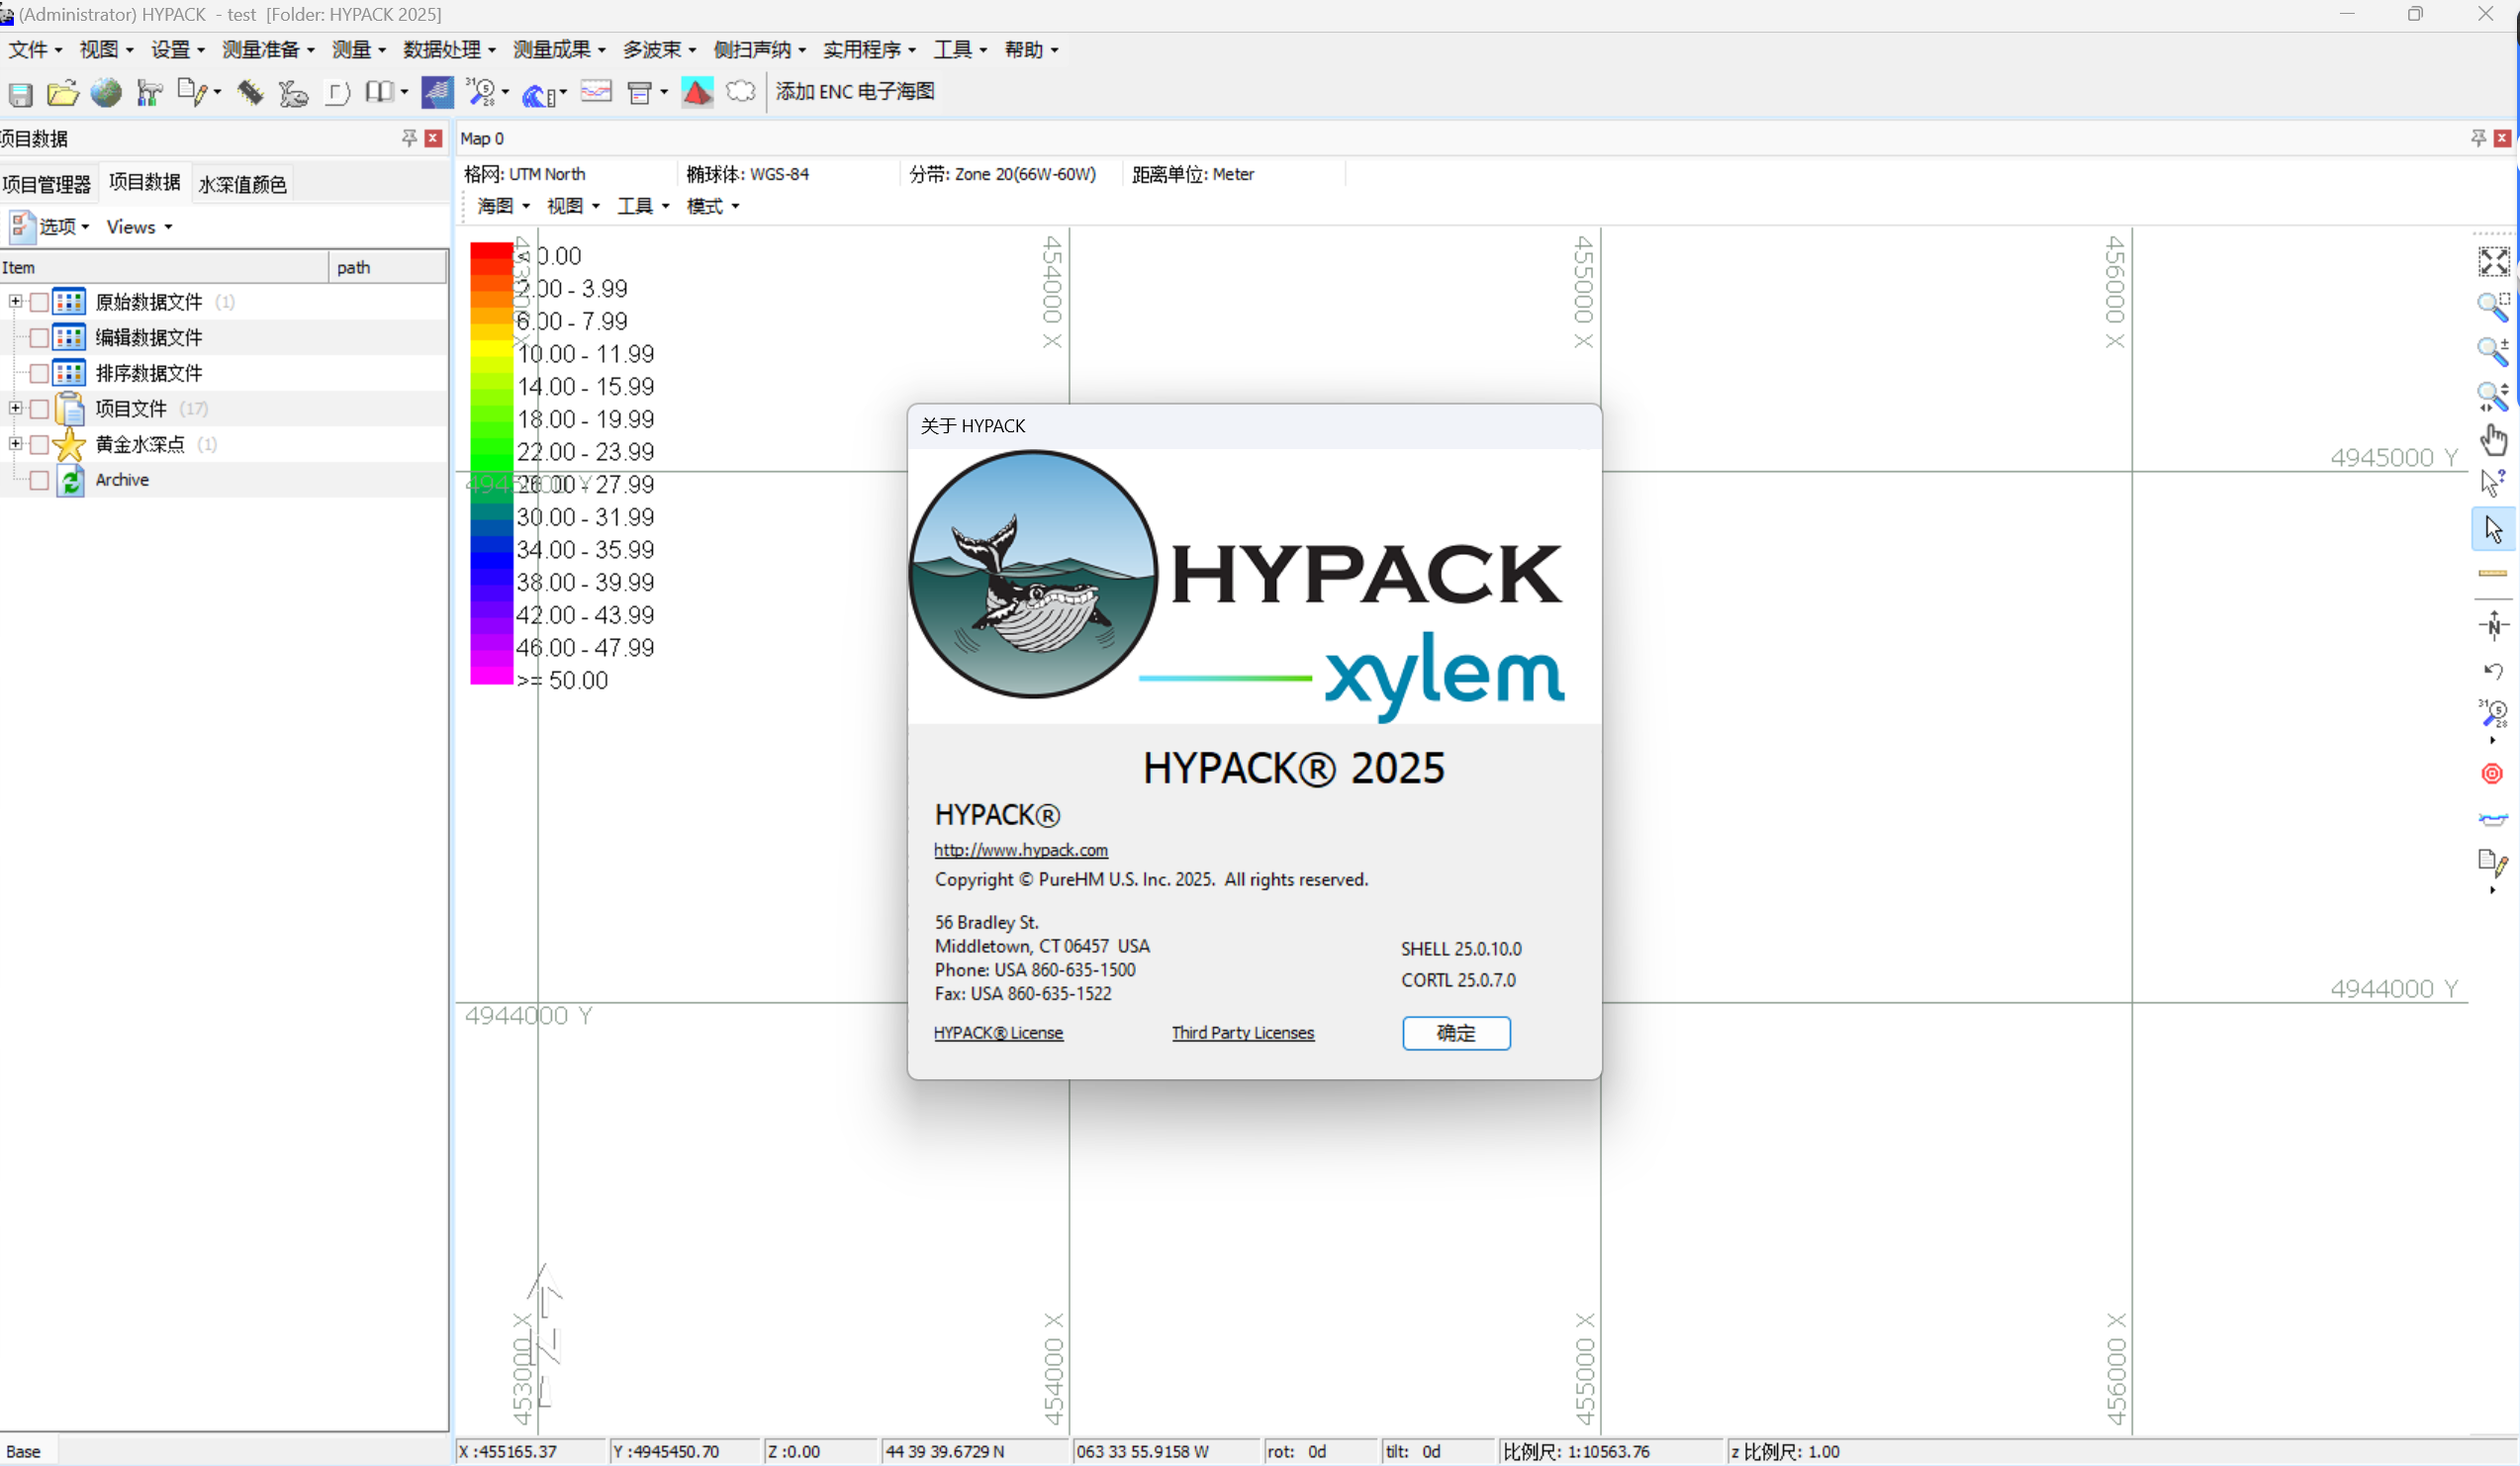This screenshot has height=1466, width=2520.
Task: Click the north arrow orientation tool
Action: pyautogui.click(x=2493, y=625)
